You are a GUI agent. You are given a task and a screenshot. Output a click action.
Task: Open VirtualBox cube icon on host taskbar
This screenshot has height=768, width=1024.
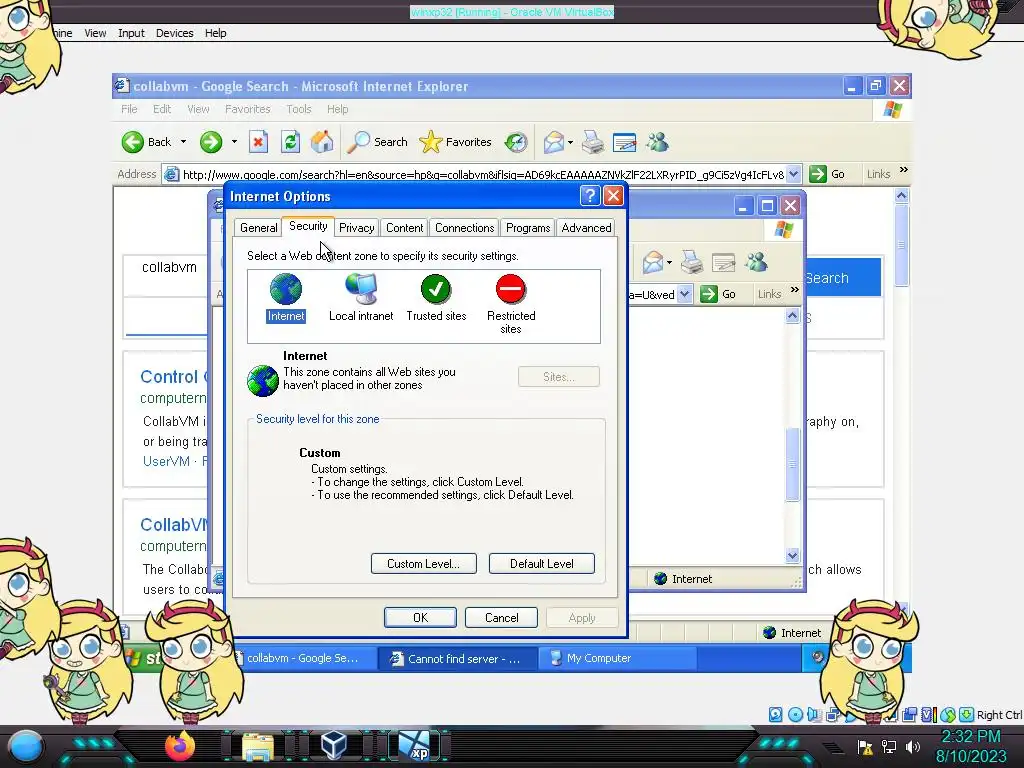coord(334,746)
